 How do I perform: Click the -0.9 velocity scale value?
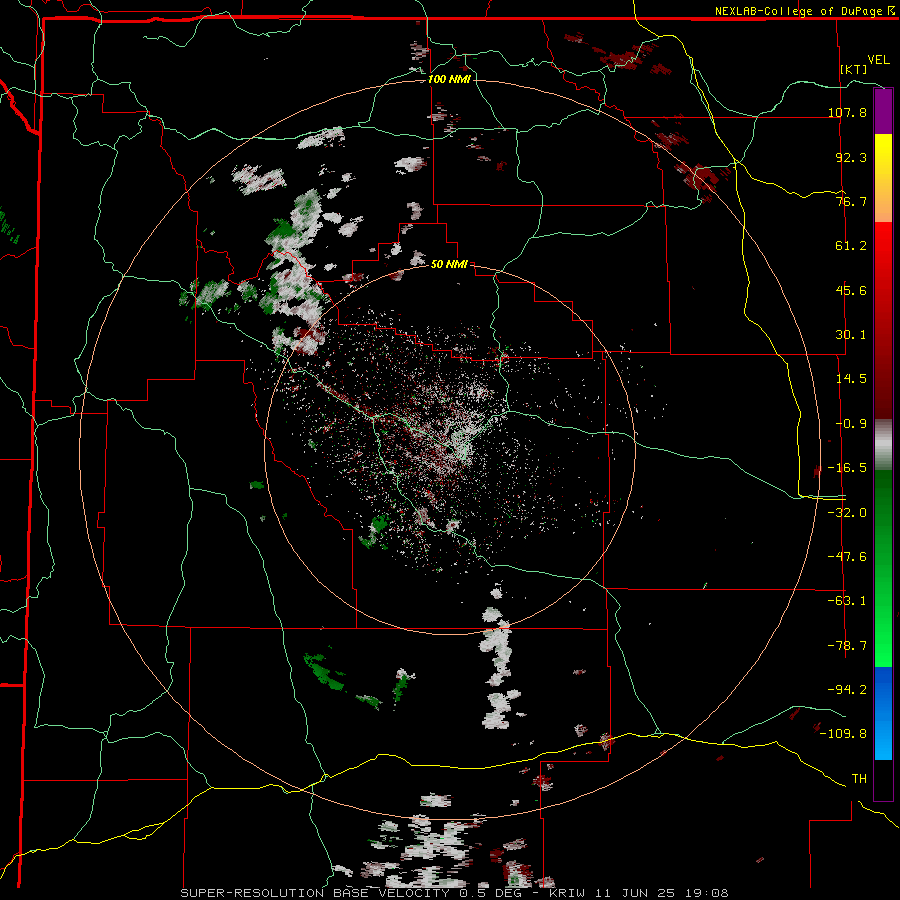851,423
